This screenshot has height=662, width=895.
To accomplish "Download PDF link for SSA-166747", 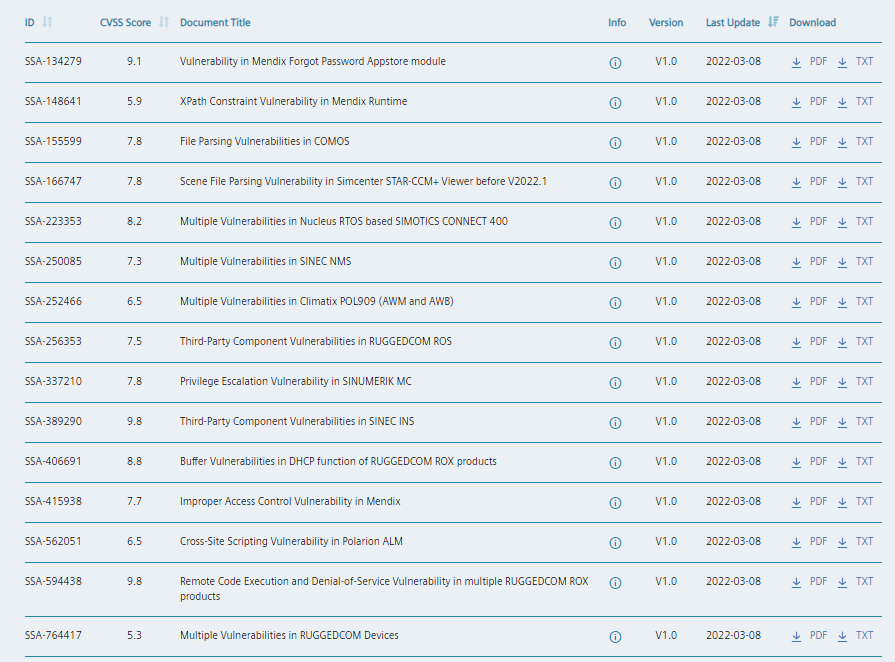I will point(819,181).
